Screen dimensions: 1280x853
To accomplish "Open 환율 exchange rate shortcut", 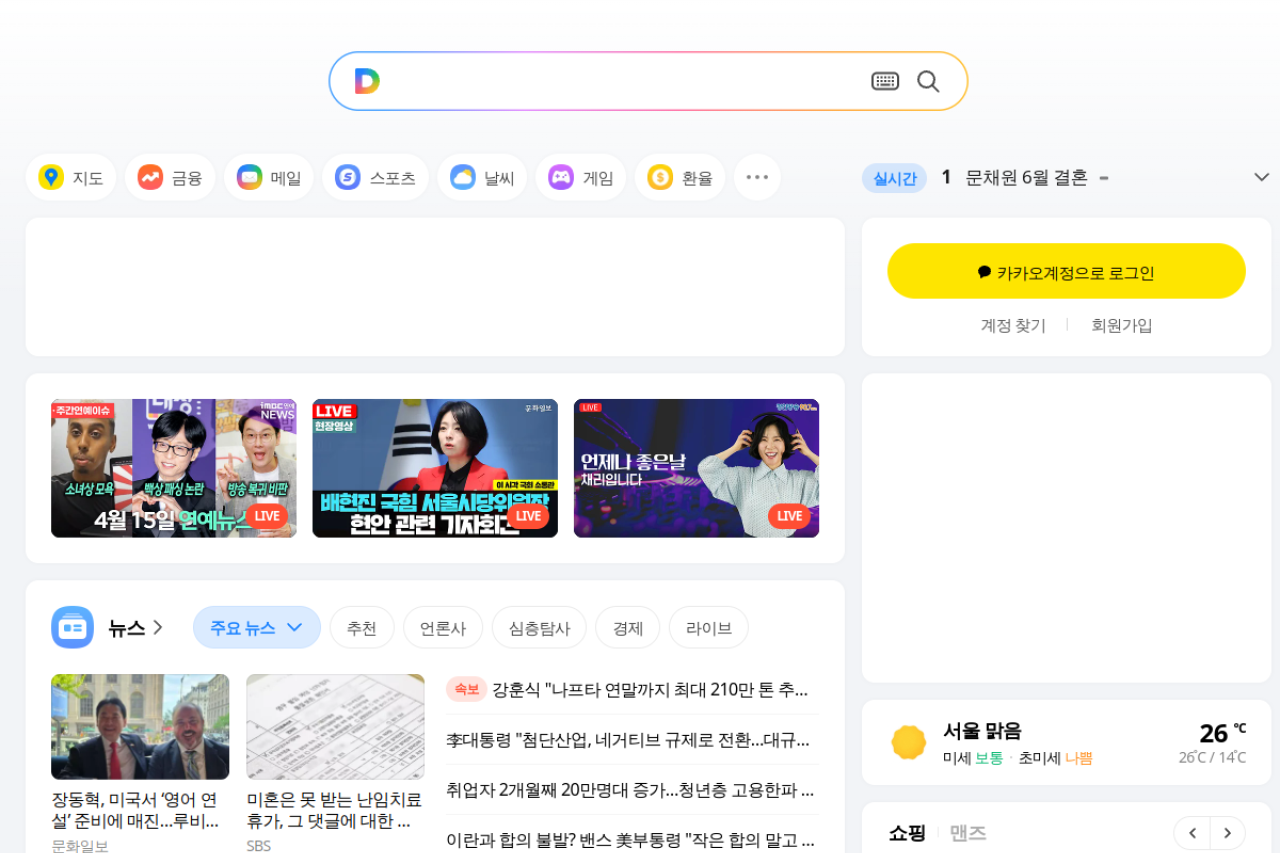I will [x=680, y=178].
